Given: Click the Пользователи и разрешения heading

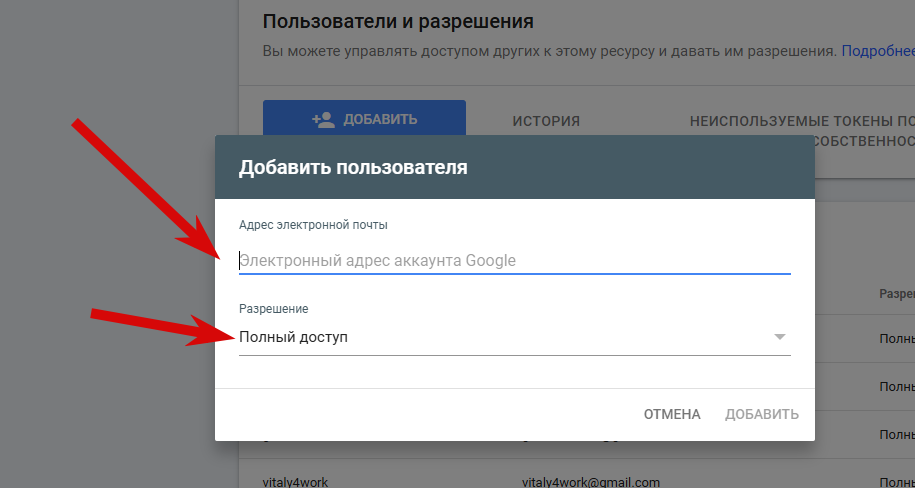Looking at the screenshot, I should [x=398, y=22].
